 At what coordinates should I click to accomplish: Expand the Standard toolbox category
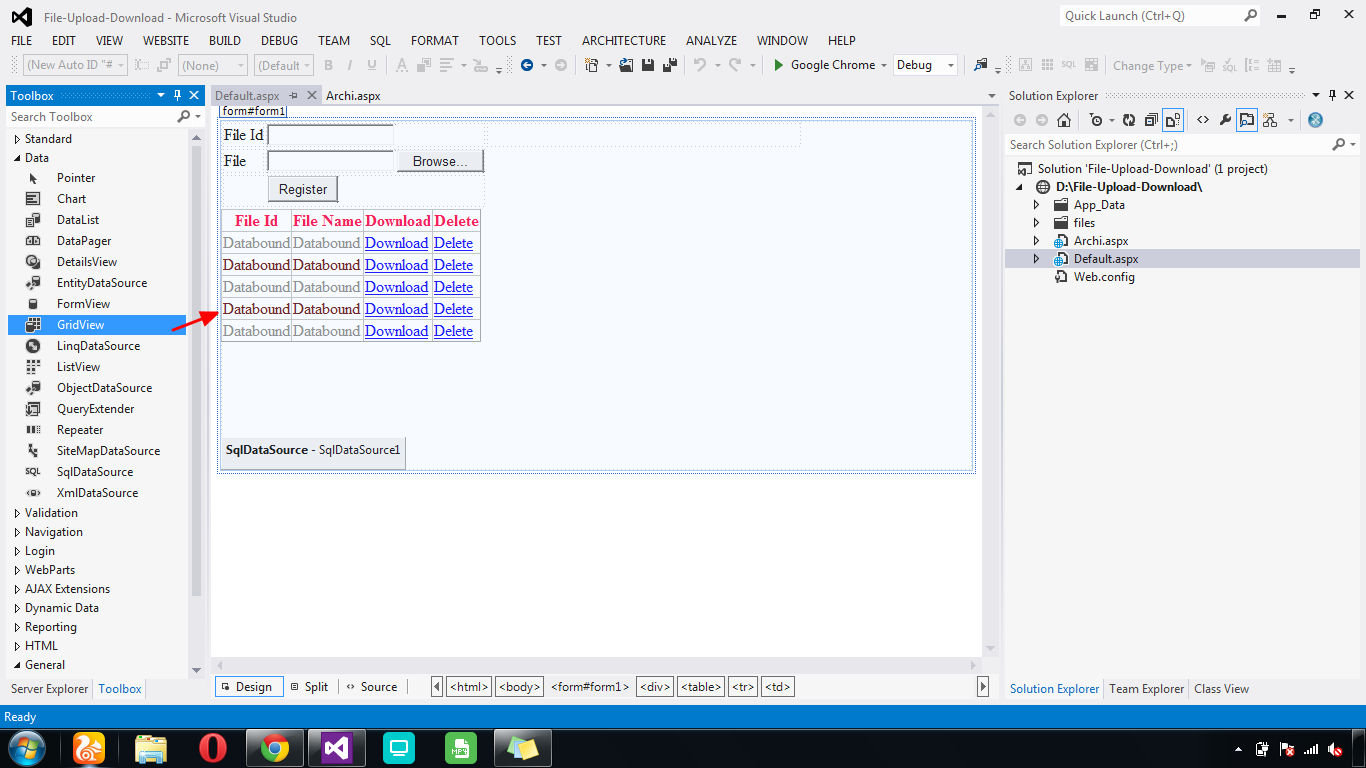(17, 139)
